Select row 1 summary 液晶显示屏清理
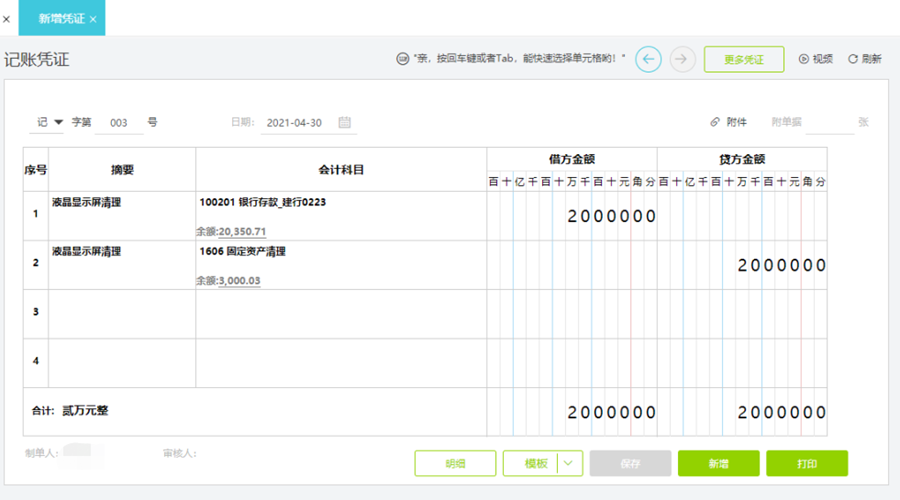 pyautogui.click(x=87, y=202)
